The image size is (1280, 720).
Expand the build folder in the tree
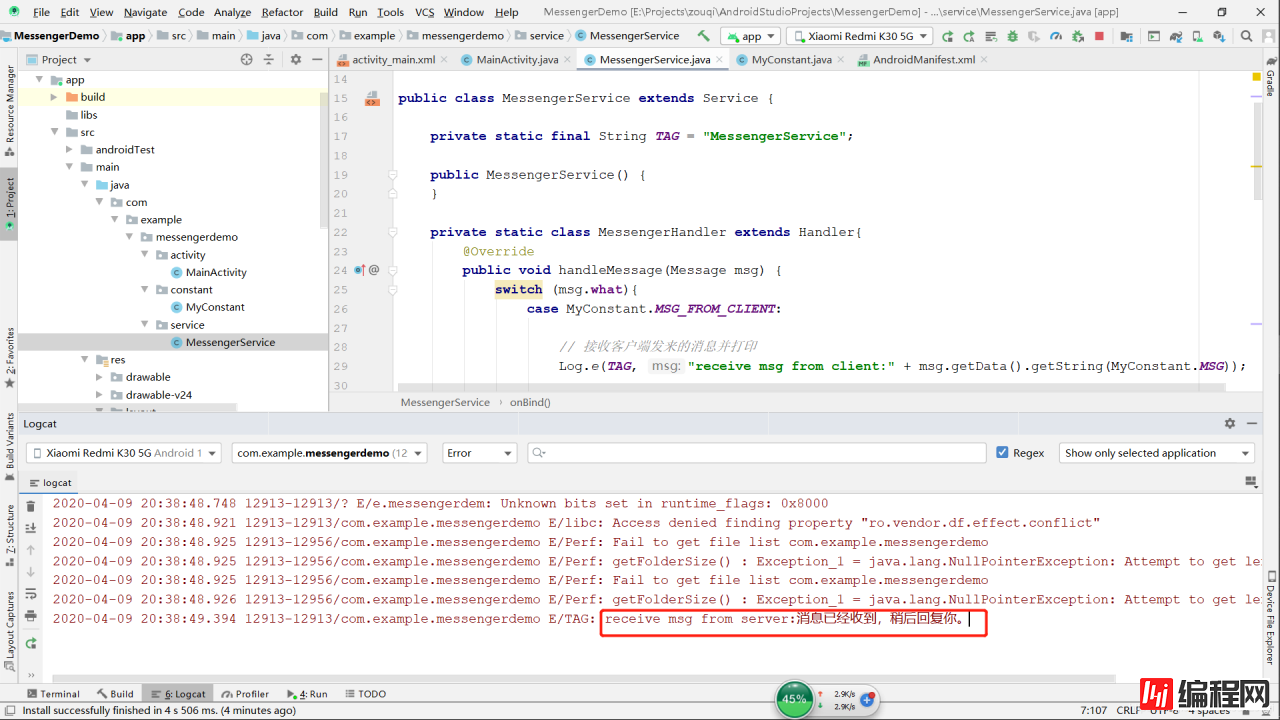click(54, 97)
